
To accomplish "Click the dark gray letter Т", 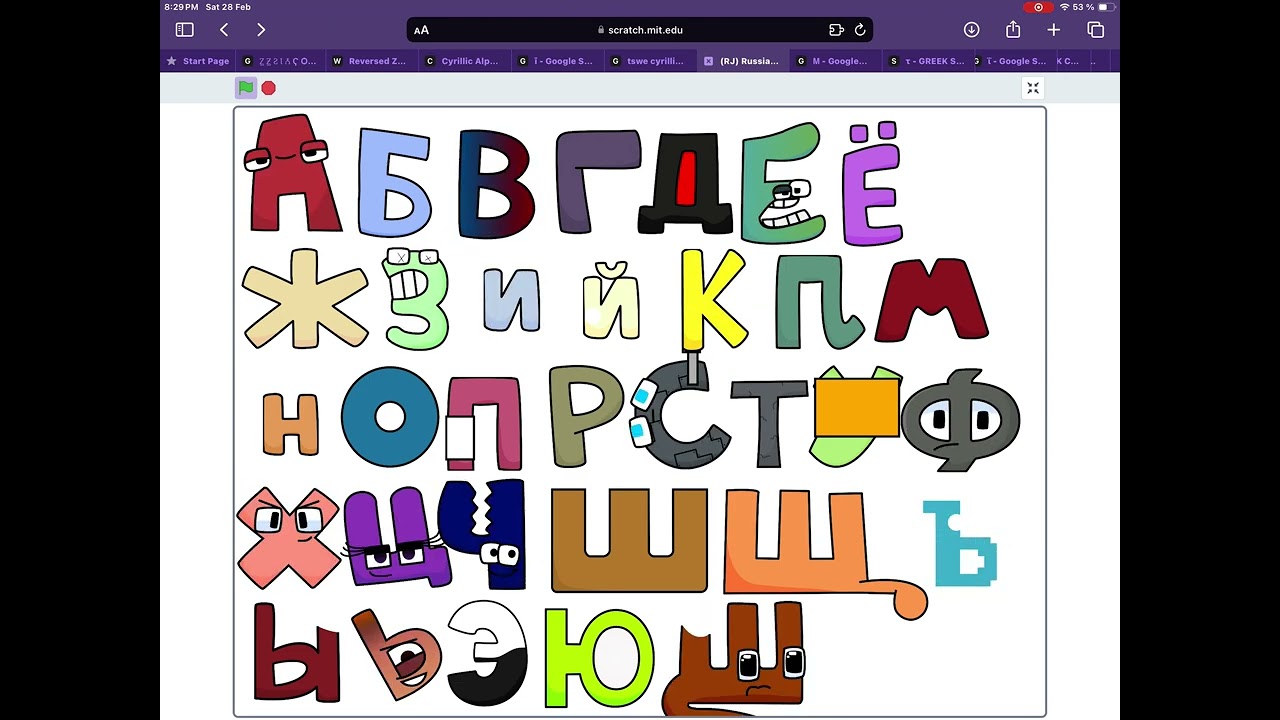I will [768, 422].
